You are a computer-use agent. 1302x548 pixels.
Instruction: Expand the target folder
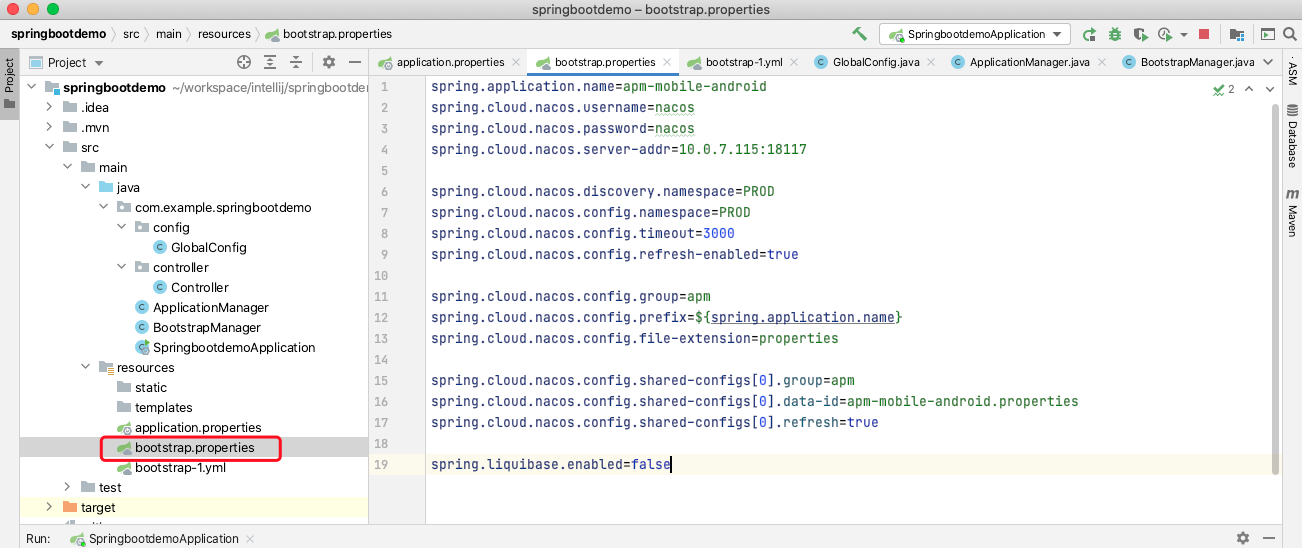point(49,507)
